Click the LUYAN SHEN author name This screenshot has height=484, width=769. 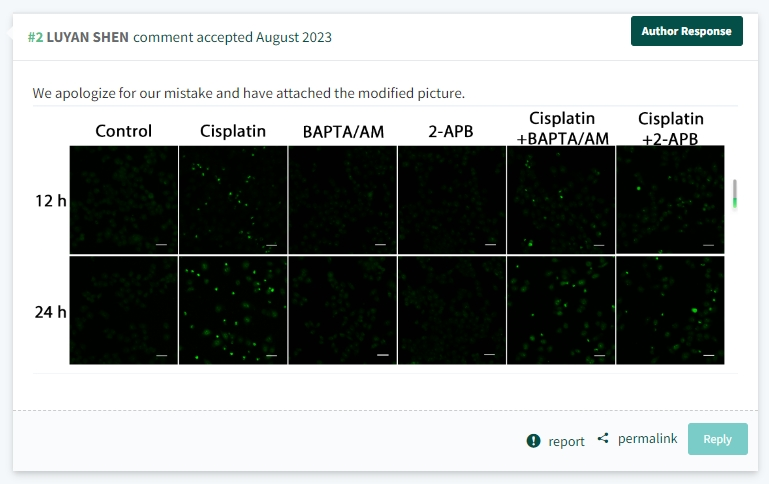pyautogui.click(x=88, y=37)
